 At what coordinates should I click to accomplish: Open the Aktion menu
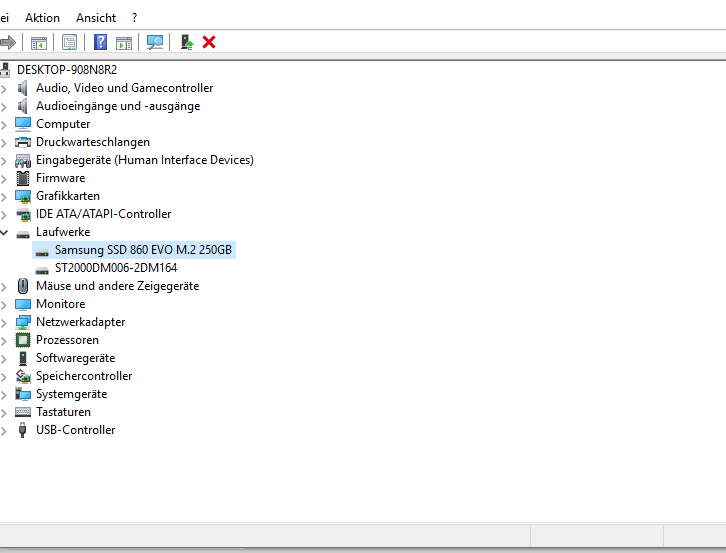[42, 18]
